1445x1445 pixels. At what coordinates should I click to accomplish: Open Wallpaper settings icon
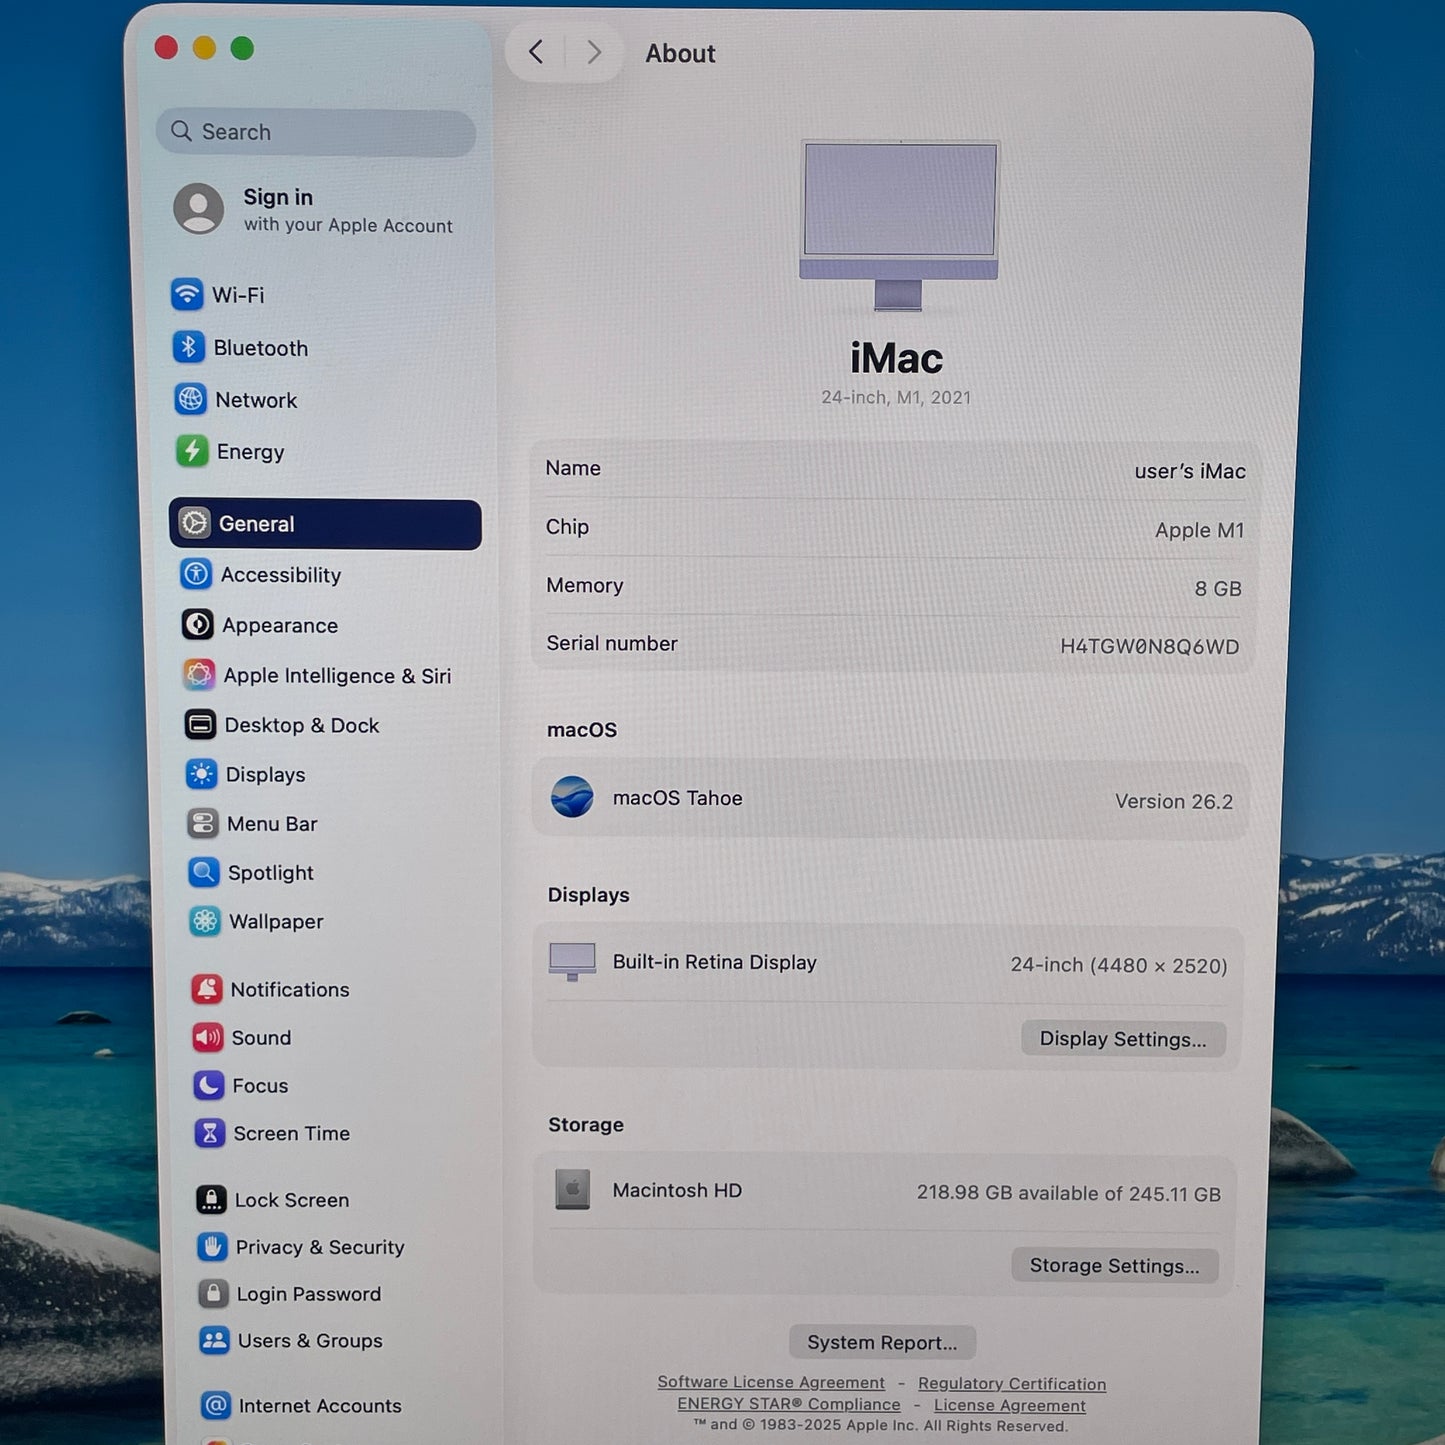coord(205,921)
